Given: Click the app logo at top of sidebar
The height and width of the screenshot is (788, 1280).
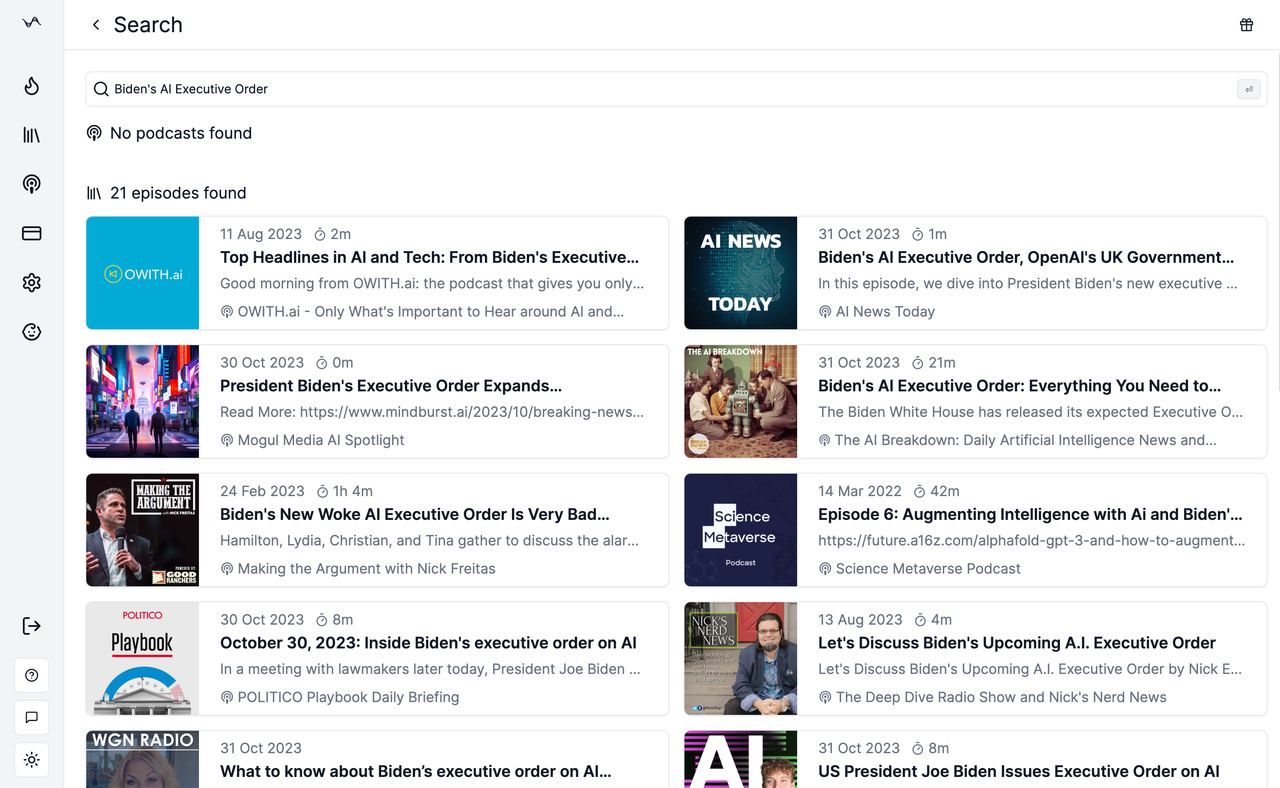Looking at the screenshot, I should pyautogui.click(x=32, y=22).
